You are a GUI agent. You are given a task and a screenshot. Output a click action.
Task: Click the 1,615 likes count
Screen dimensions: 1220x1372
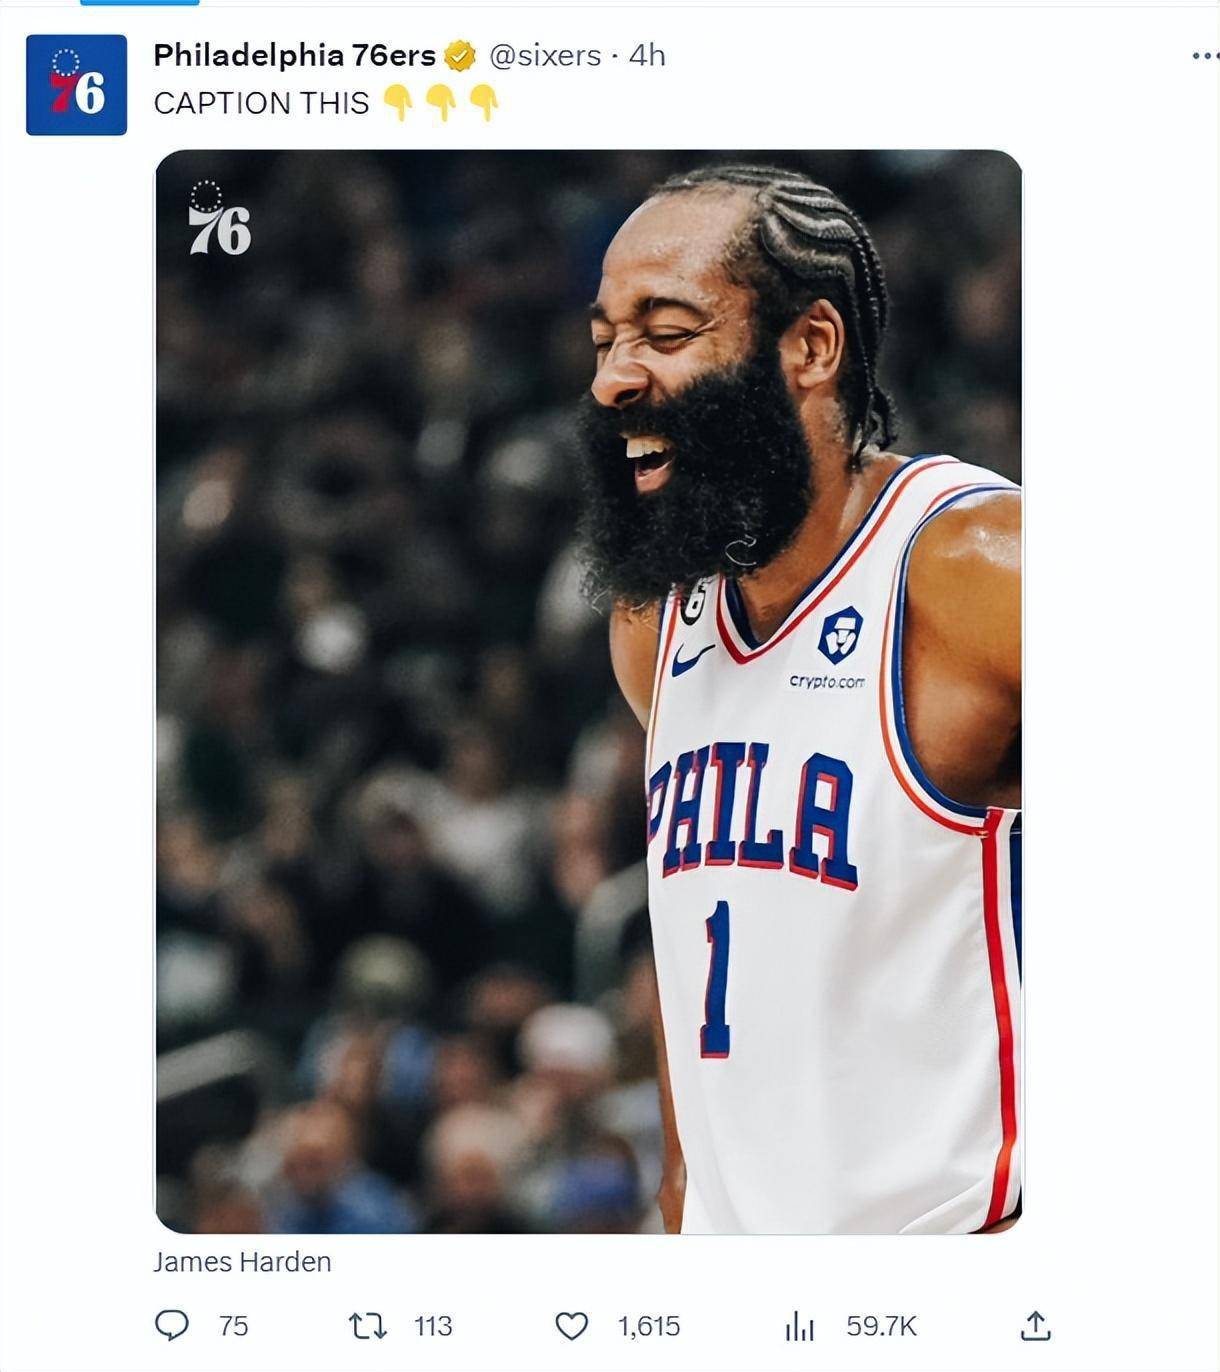(x=649, y=1326)
